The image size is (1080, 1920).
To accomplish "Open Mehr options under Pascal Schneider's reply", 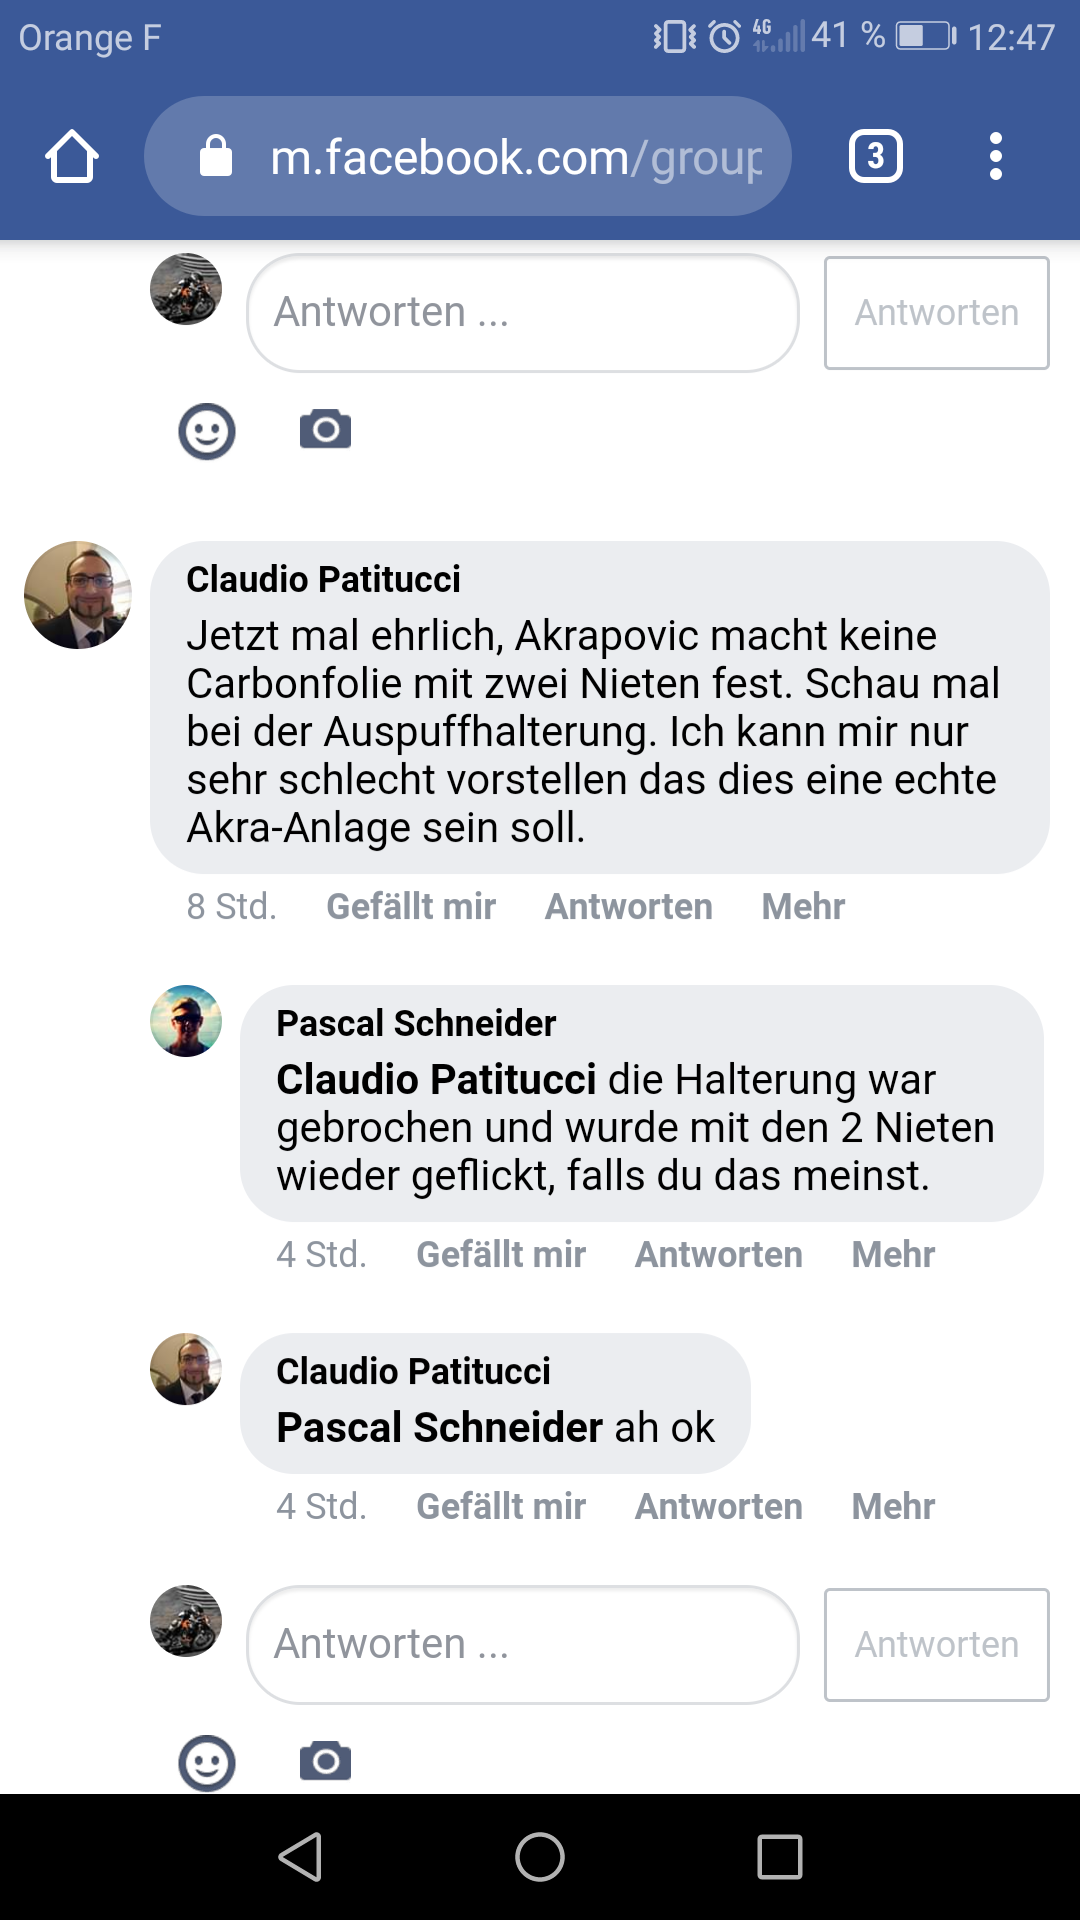I will click(893, 1255).
